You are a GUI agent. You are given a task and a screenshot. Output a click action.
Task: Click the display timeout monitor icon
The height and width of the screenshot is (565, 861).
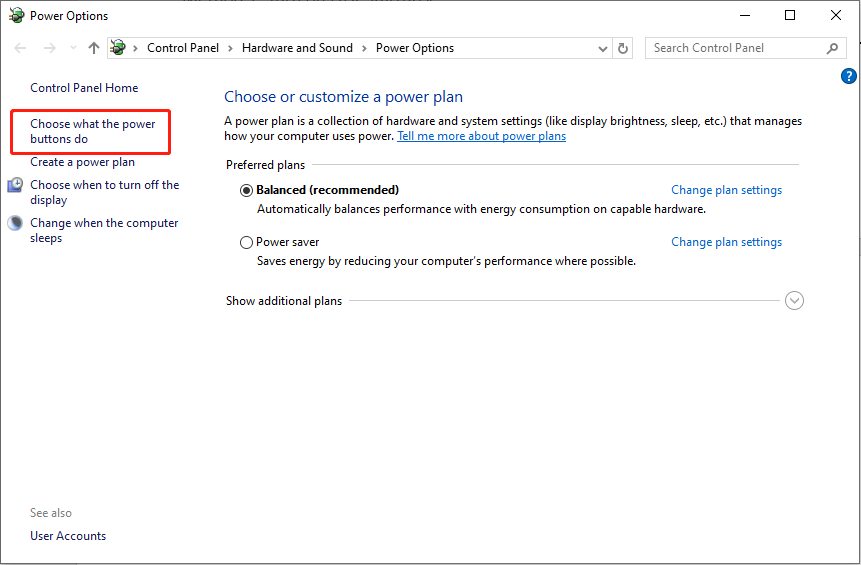pos(15,184)
